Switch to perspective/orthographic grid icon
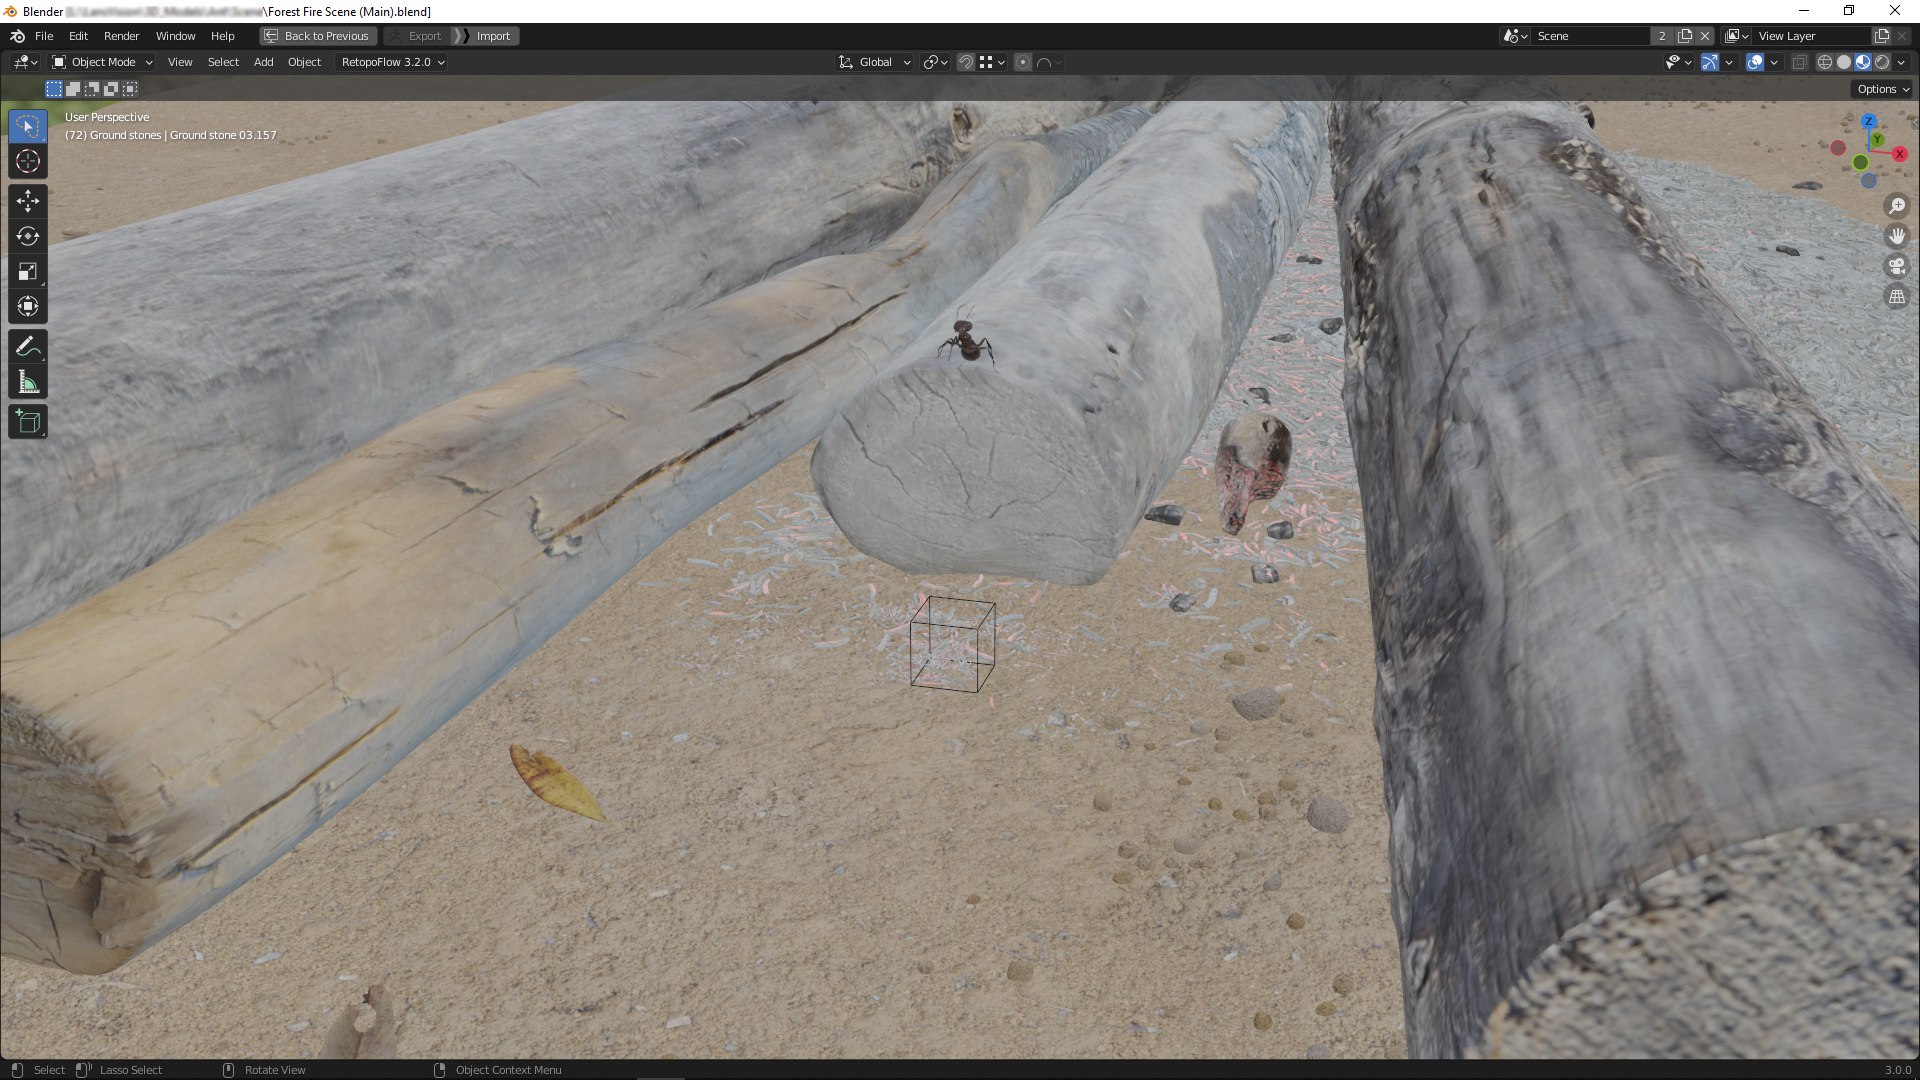Image resolution: width=1920 pixels, height=1080 pixels. pos(1896,296)
